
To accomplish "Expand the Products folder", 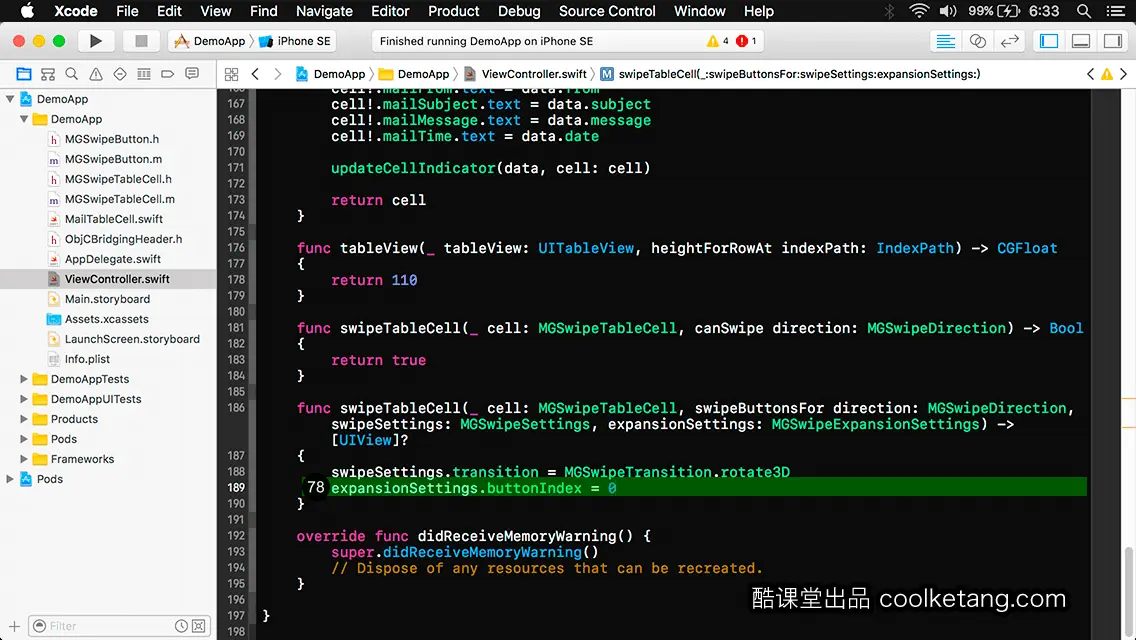I will pyautogui.click(x=24, y=419).
